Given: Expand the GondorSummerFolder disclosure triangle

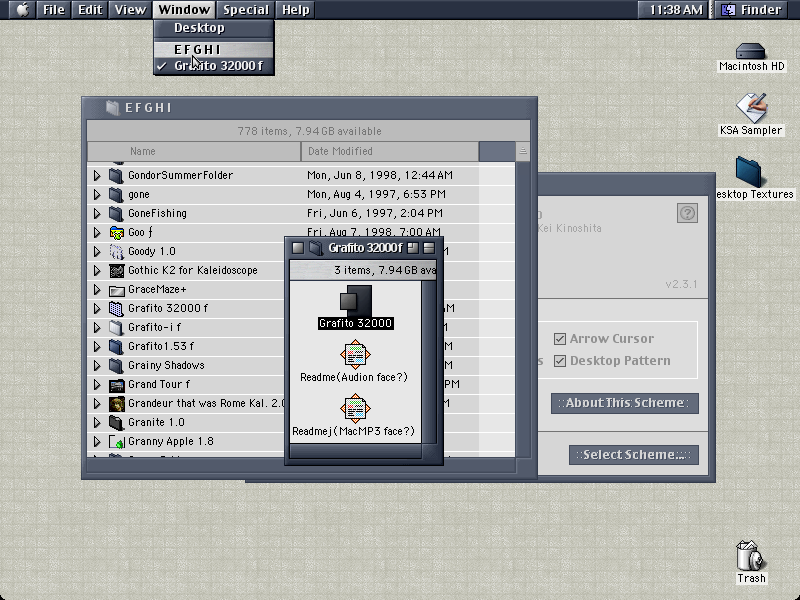Looking at the screenshot, I should click(x=97, y=176).
